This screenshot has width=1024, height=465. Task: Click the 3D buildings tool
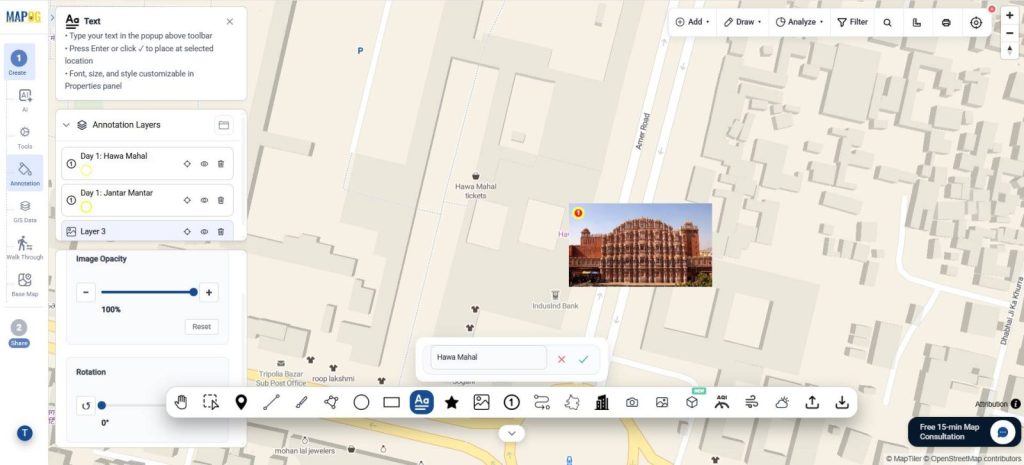(x=602, y=402)
